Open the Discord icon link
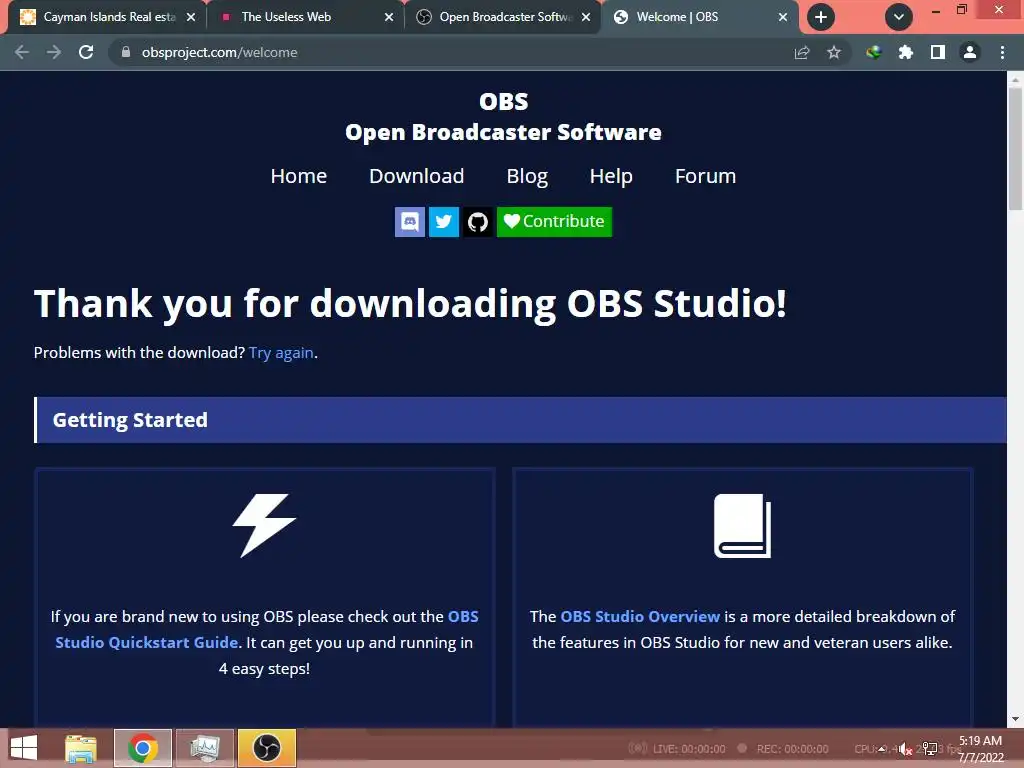1024x768 pixels. tap(409, 222)
